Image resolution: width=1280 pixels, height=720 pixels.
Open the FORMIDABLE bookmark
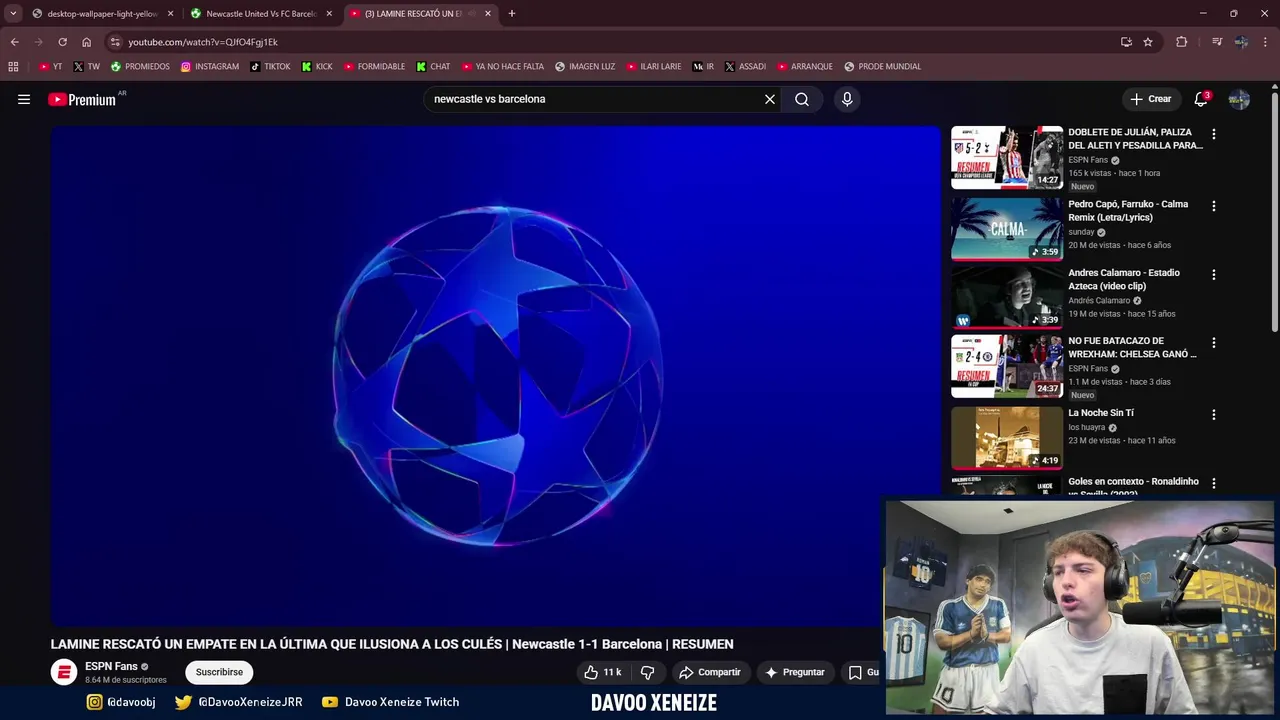pos(374,66)
